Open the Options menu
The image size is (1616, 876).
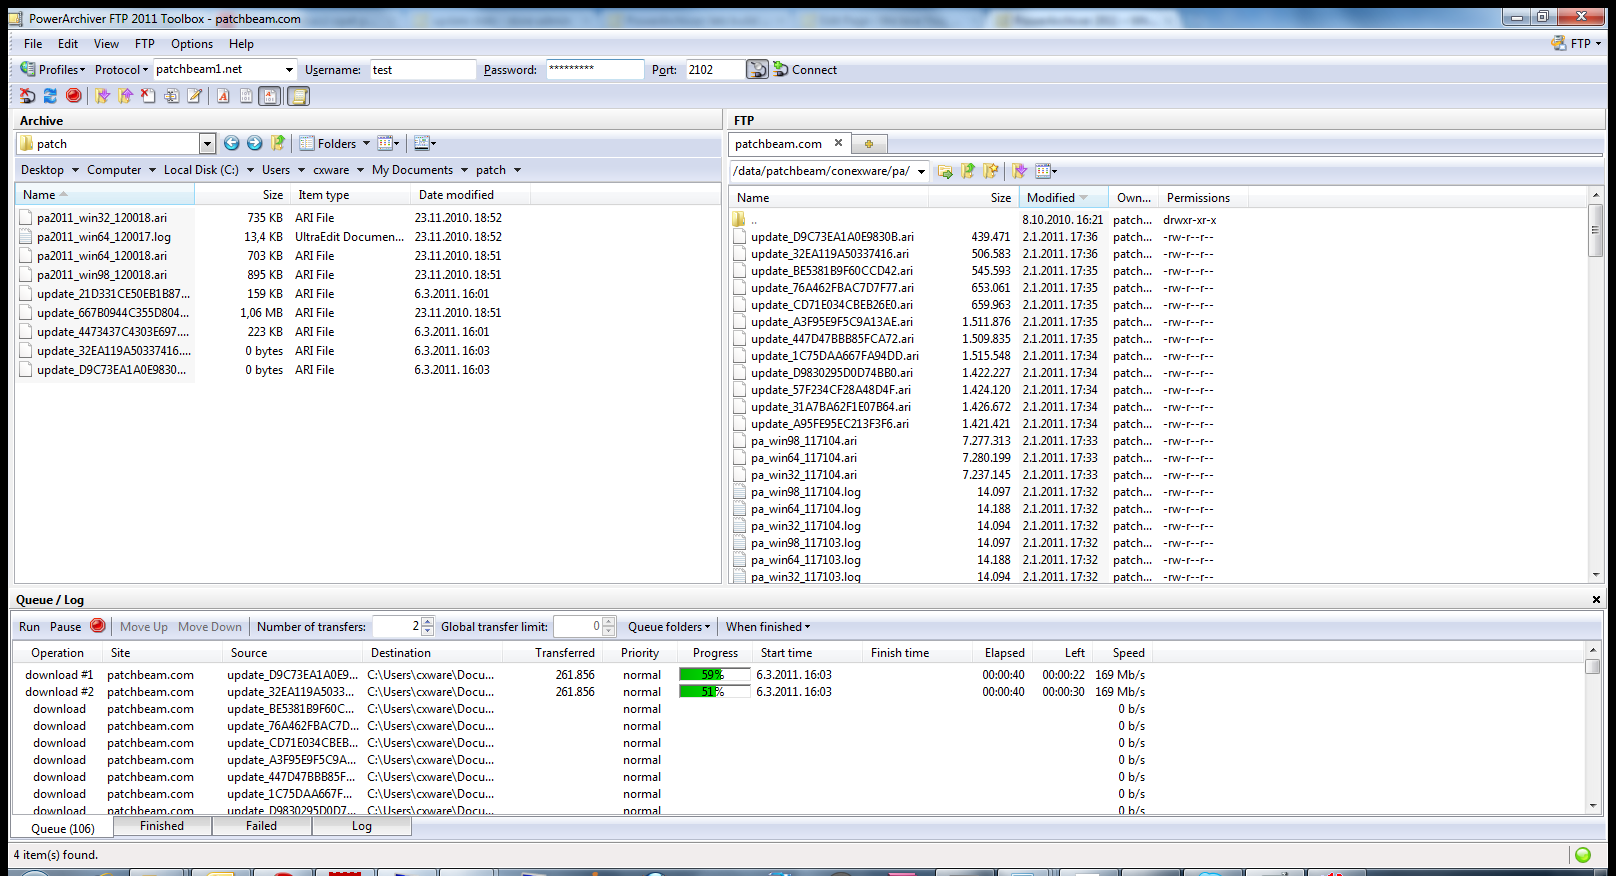tap(192, 44)
